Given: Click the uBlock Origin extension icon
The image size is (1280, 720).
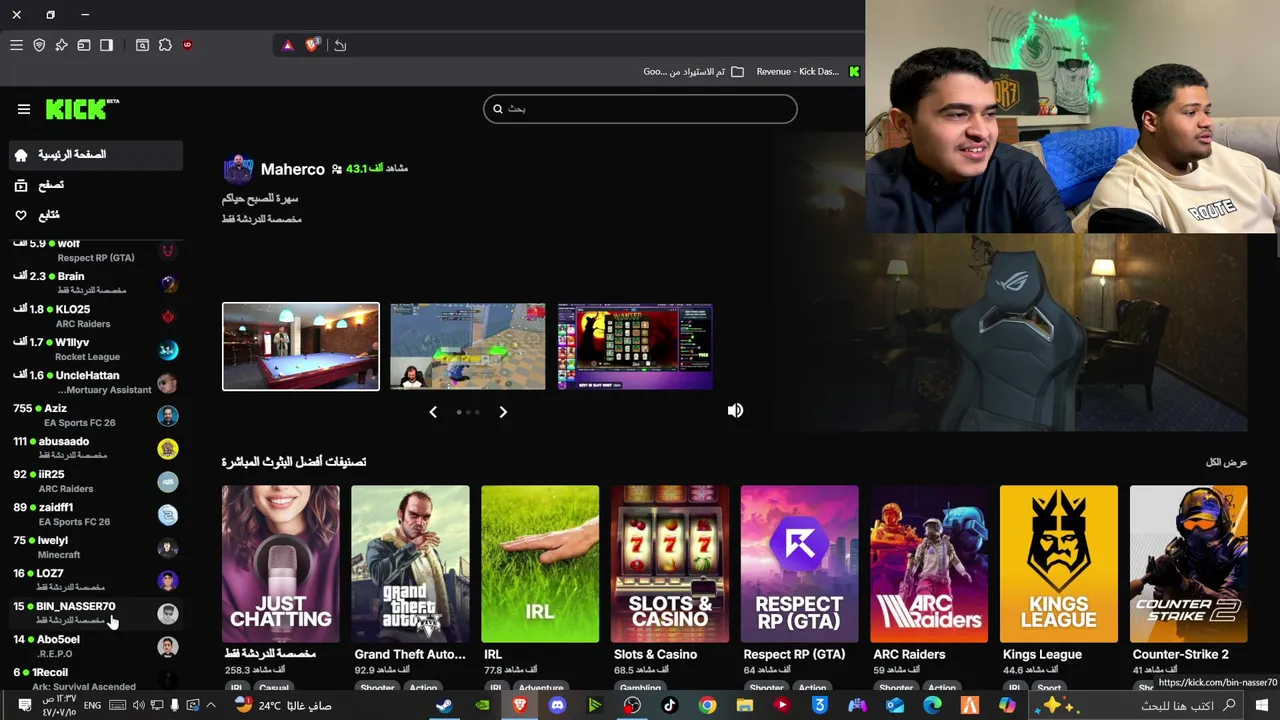Looking at the screenshot, I should pyautogui.click(x=187, y=45).
